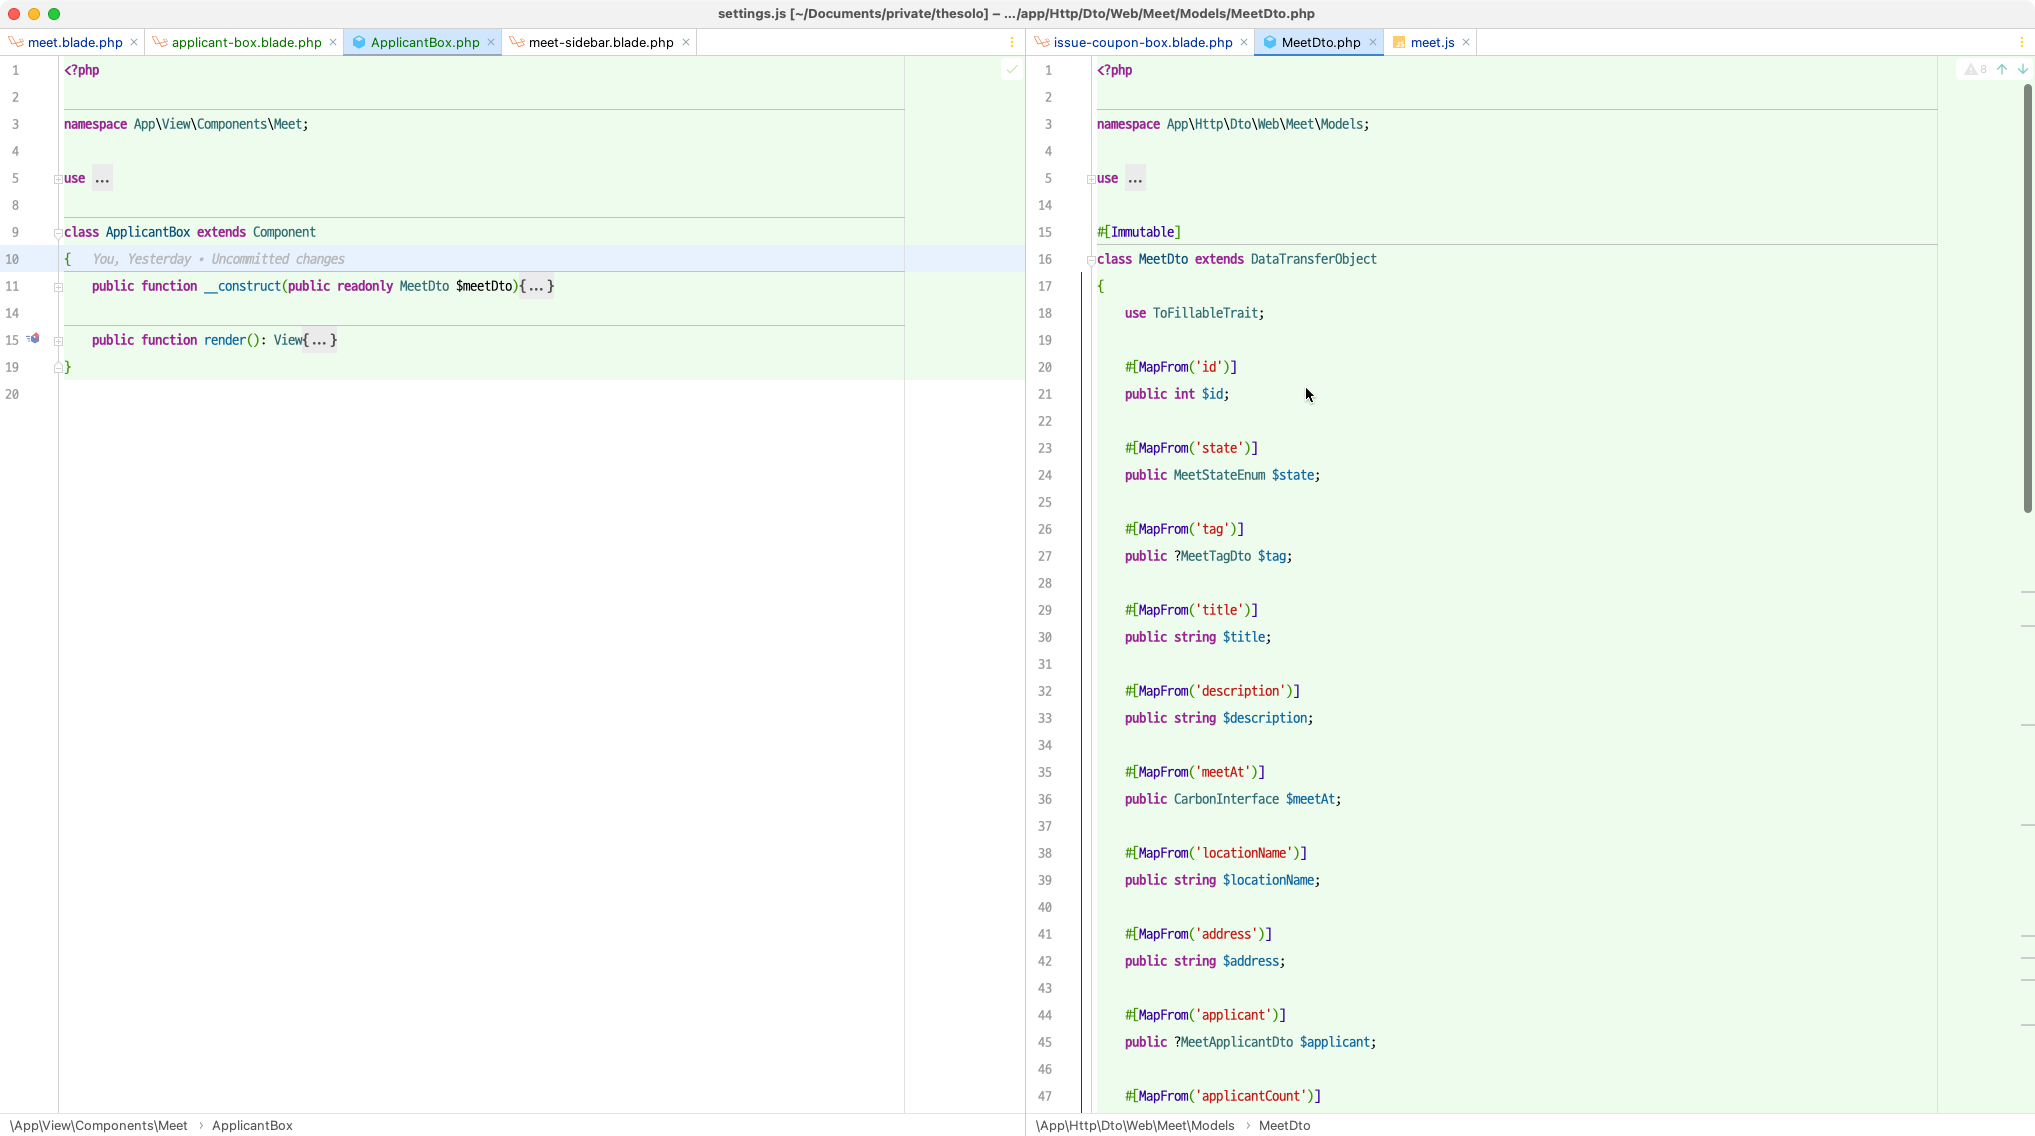Open the meet.js tab

tap(1431, 42)
